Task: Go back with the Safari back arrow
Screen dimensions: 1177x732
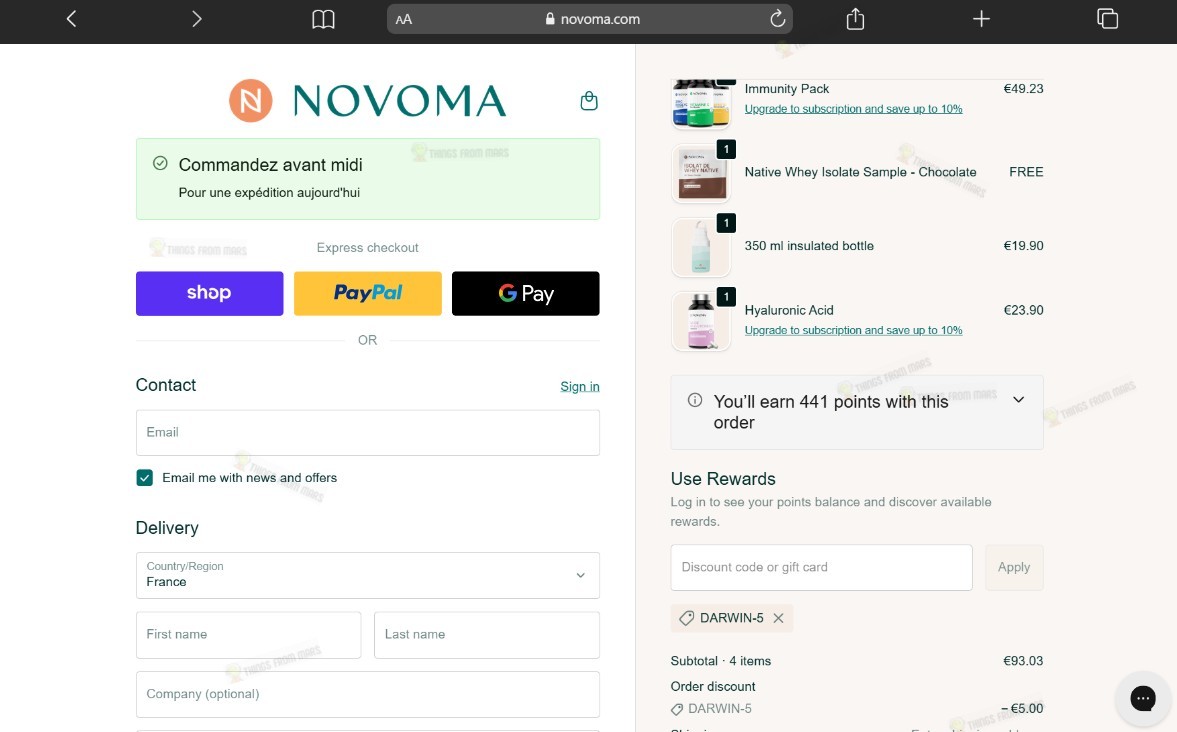Action: (71, 19)
